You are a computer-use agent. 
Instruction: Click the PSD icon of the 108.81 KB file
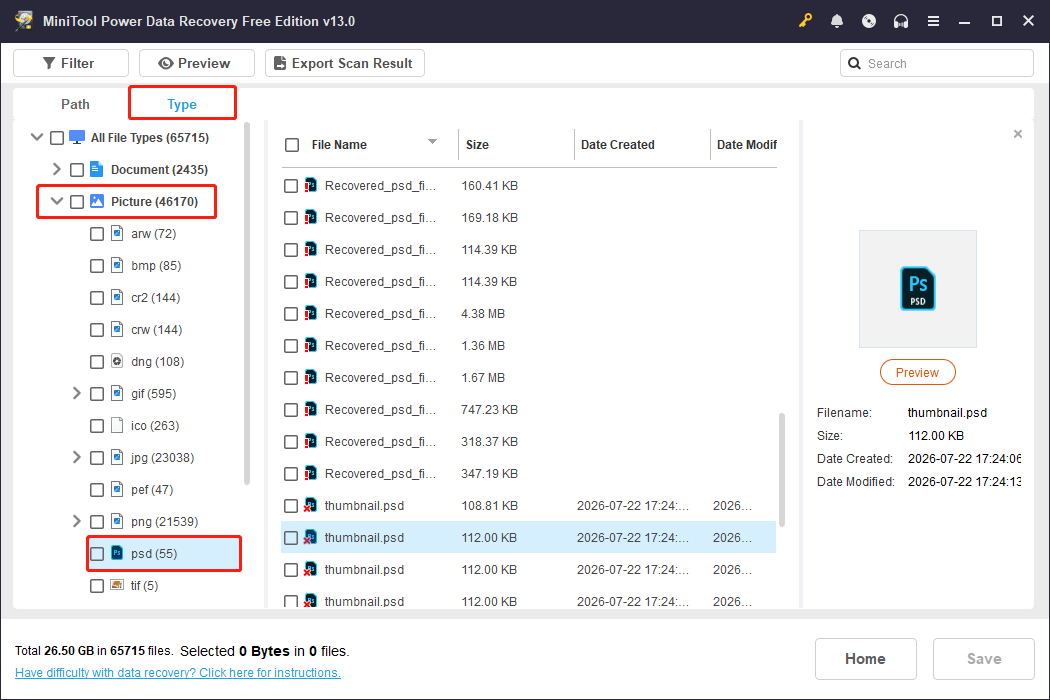point(310,506)
